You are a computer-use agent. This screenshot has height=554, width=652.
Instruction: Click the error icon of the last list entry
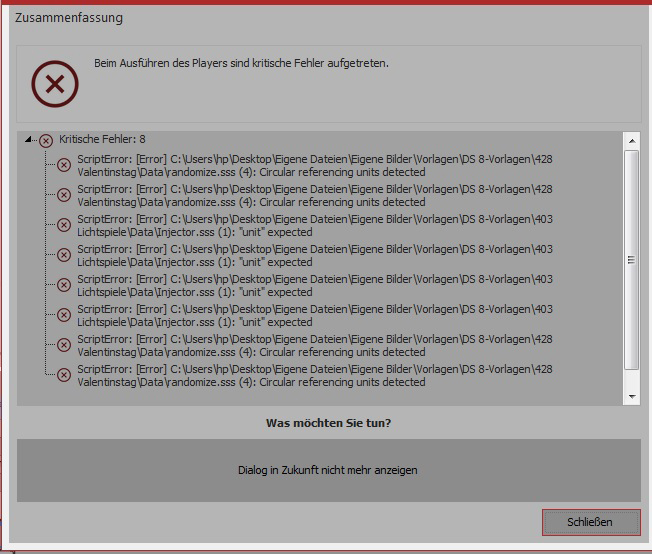point(64,375)
